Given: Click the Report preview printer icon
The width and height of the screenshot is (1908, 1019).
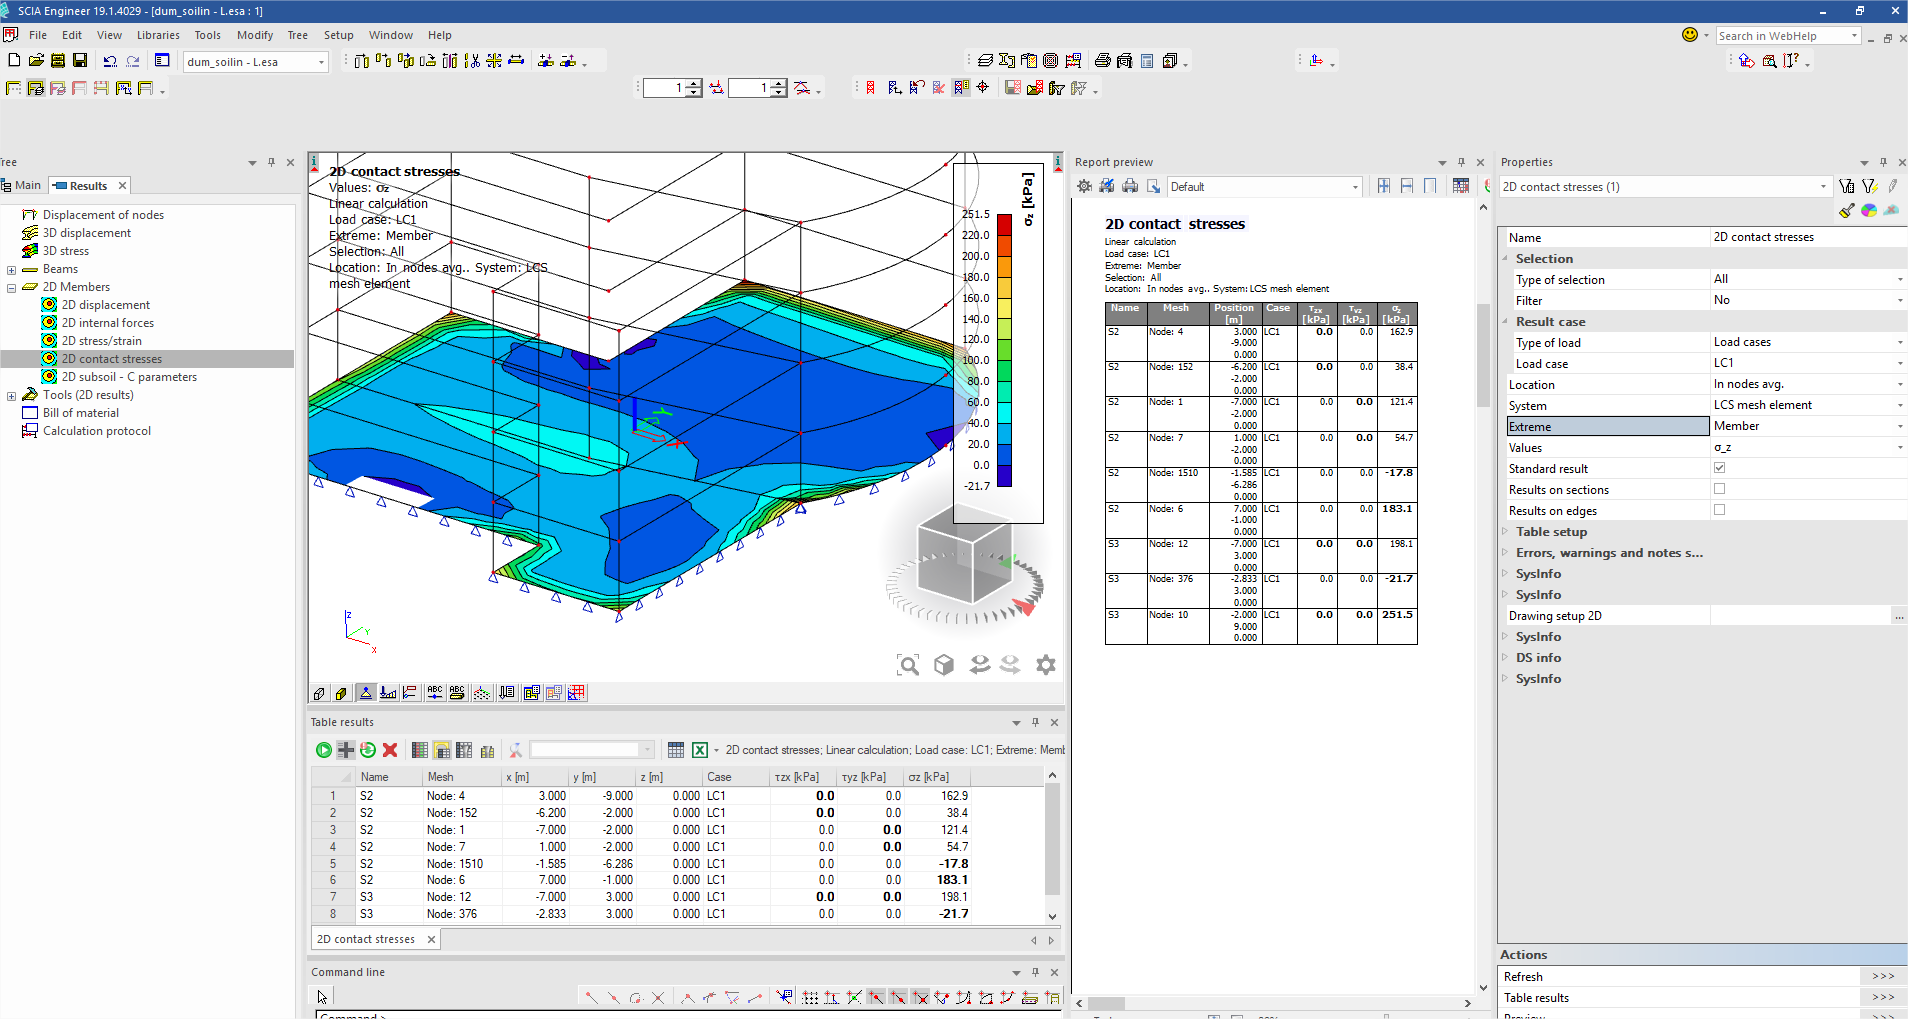Looking at the screenshot, I should [1130, 186].
